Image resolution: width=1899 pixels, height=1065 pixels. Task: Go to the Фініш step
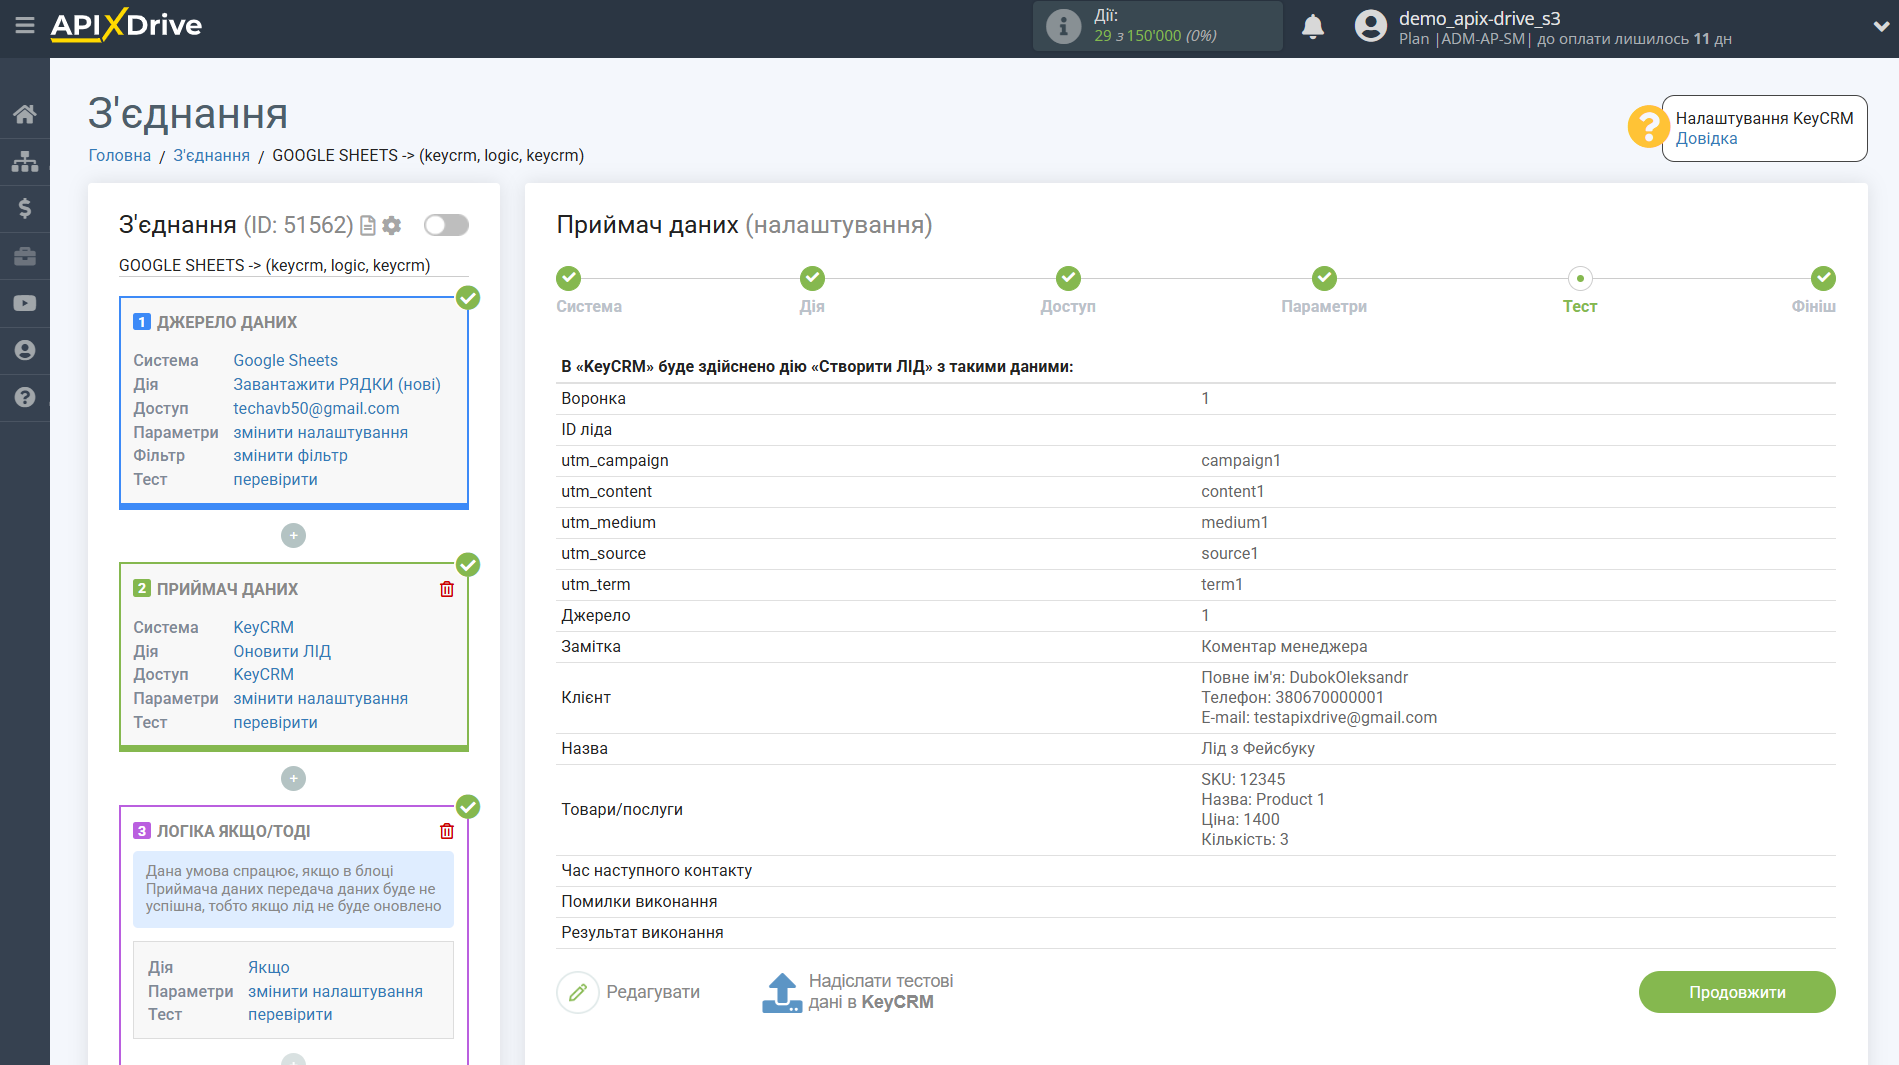click(1823, 278)
